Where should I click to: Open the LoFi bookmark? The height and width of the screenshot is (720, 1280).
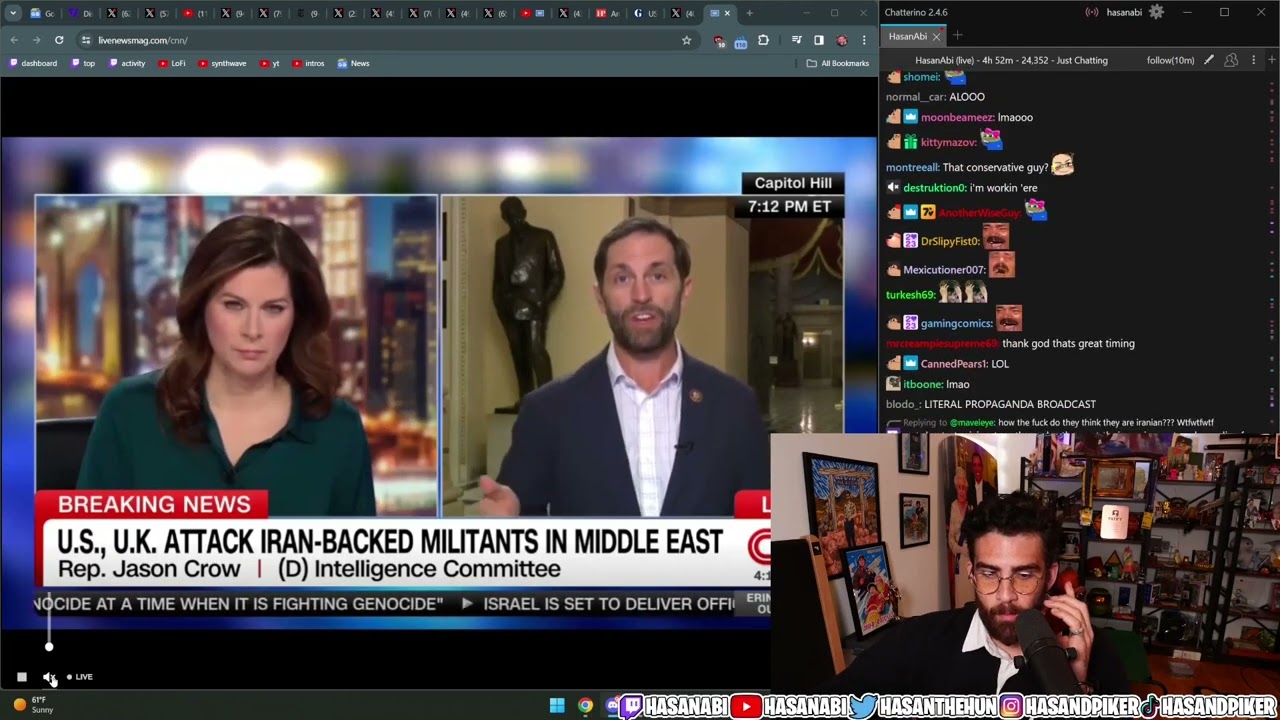(172, 63)
